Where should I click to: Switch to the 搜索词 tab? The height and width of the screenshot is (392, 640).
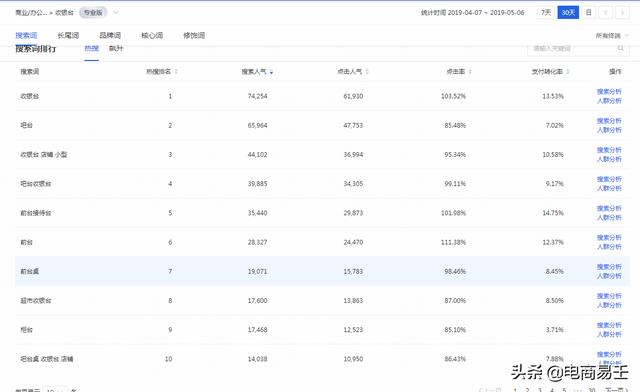[26, 36]
